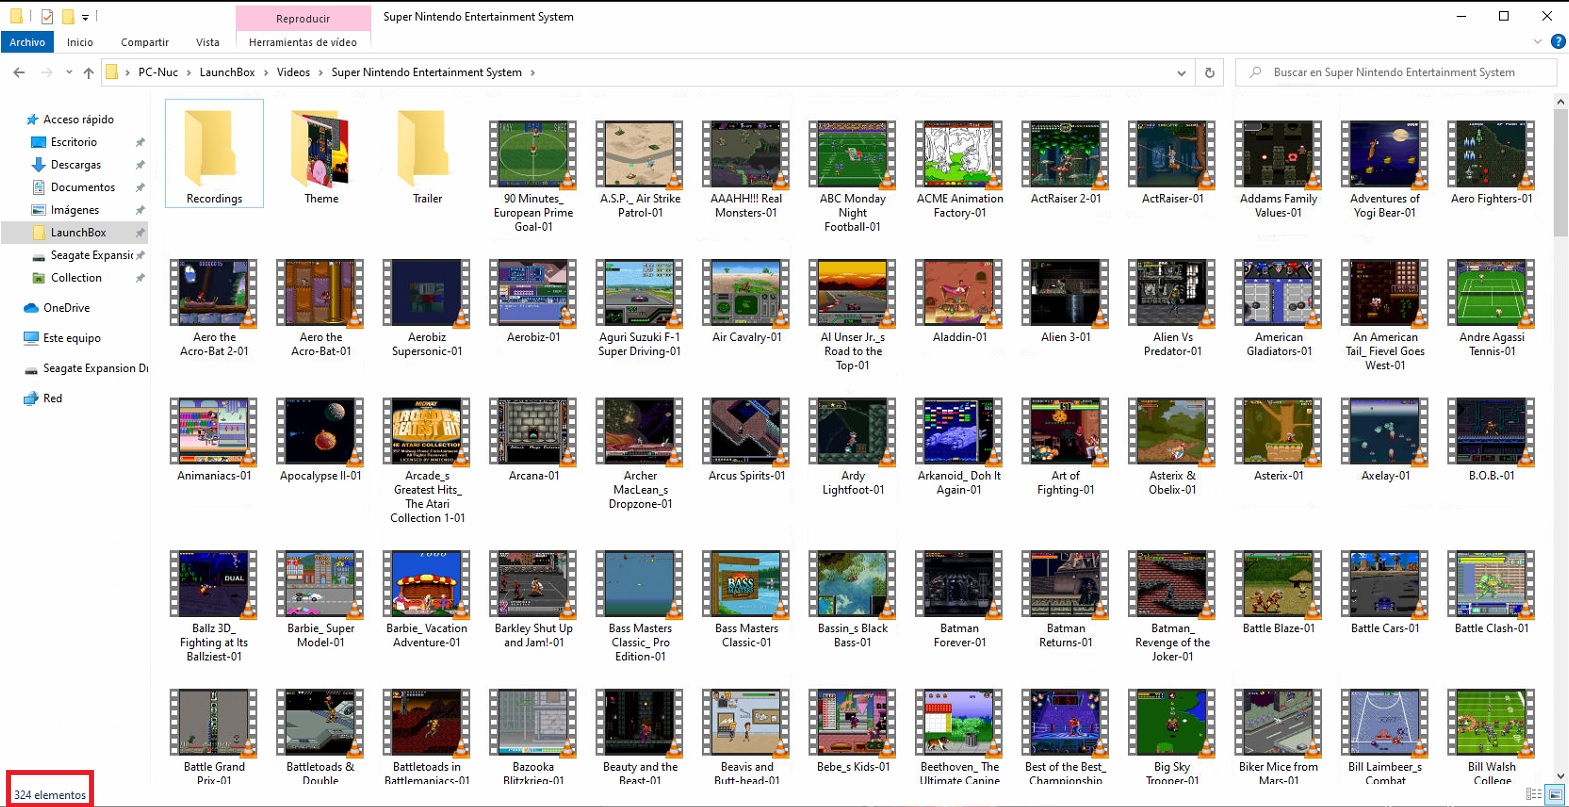Open address bar history dropdown
Screen dimensions: 1569x807
1181,72
